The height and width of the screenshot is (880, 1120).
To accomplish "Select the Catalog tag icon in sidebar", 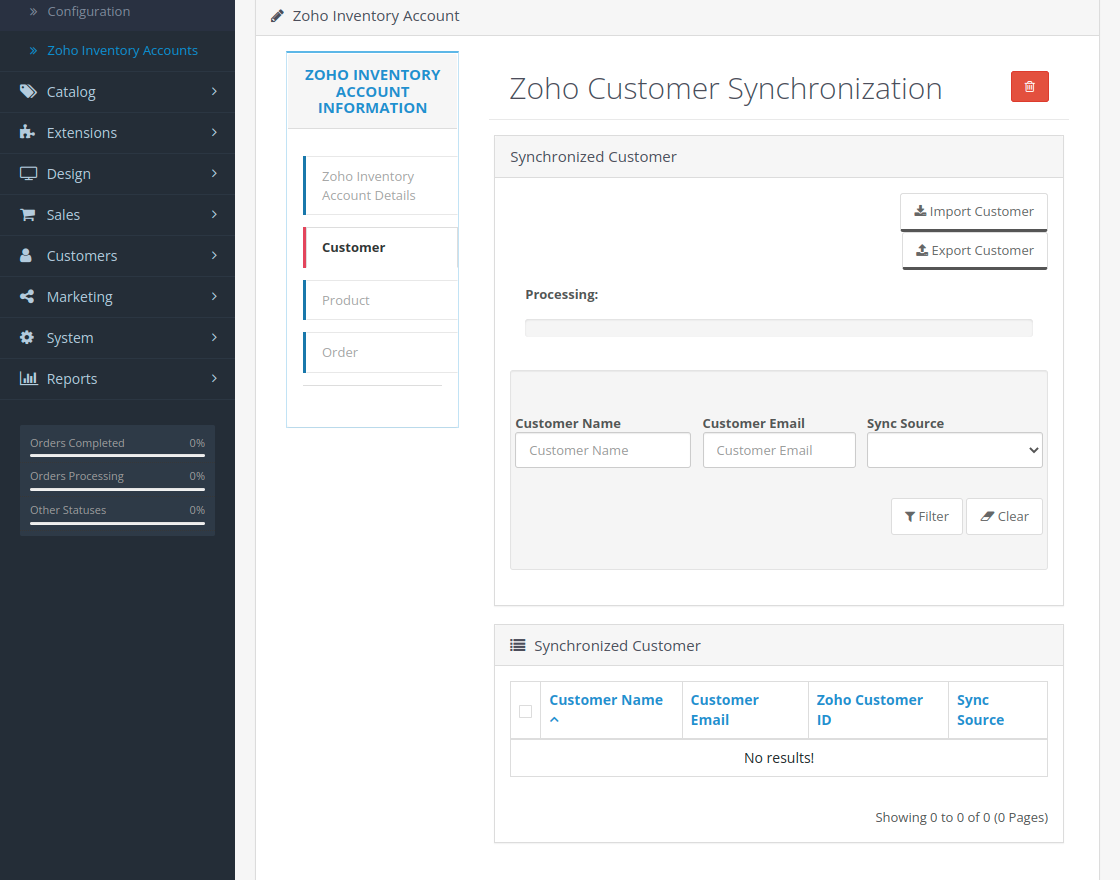I will (x=25, y=91).
